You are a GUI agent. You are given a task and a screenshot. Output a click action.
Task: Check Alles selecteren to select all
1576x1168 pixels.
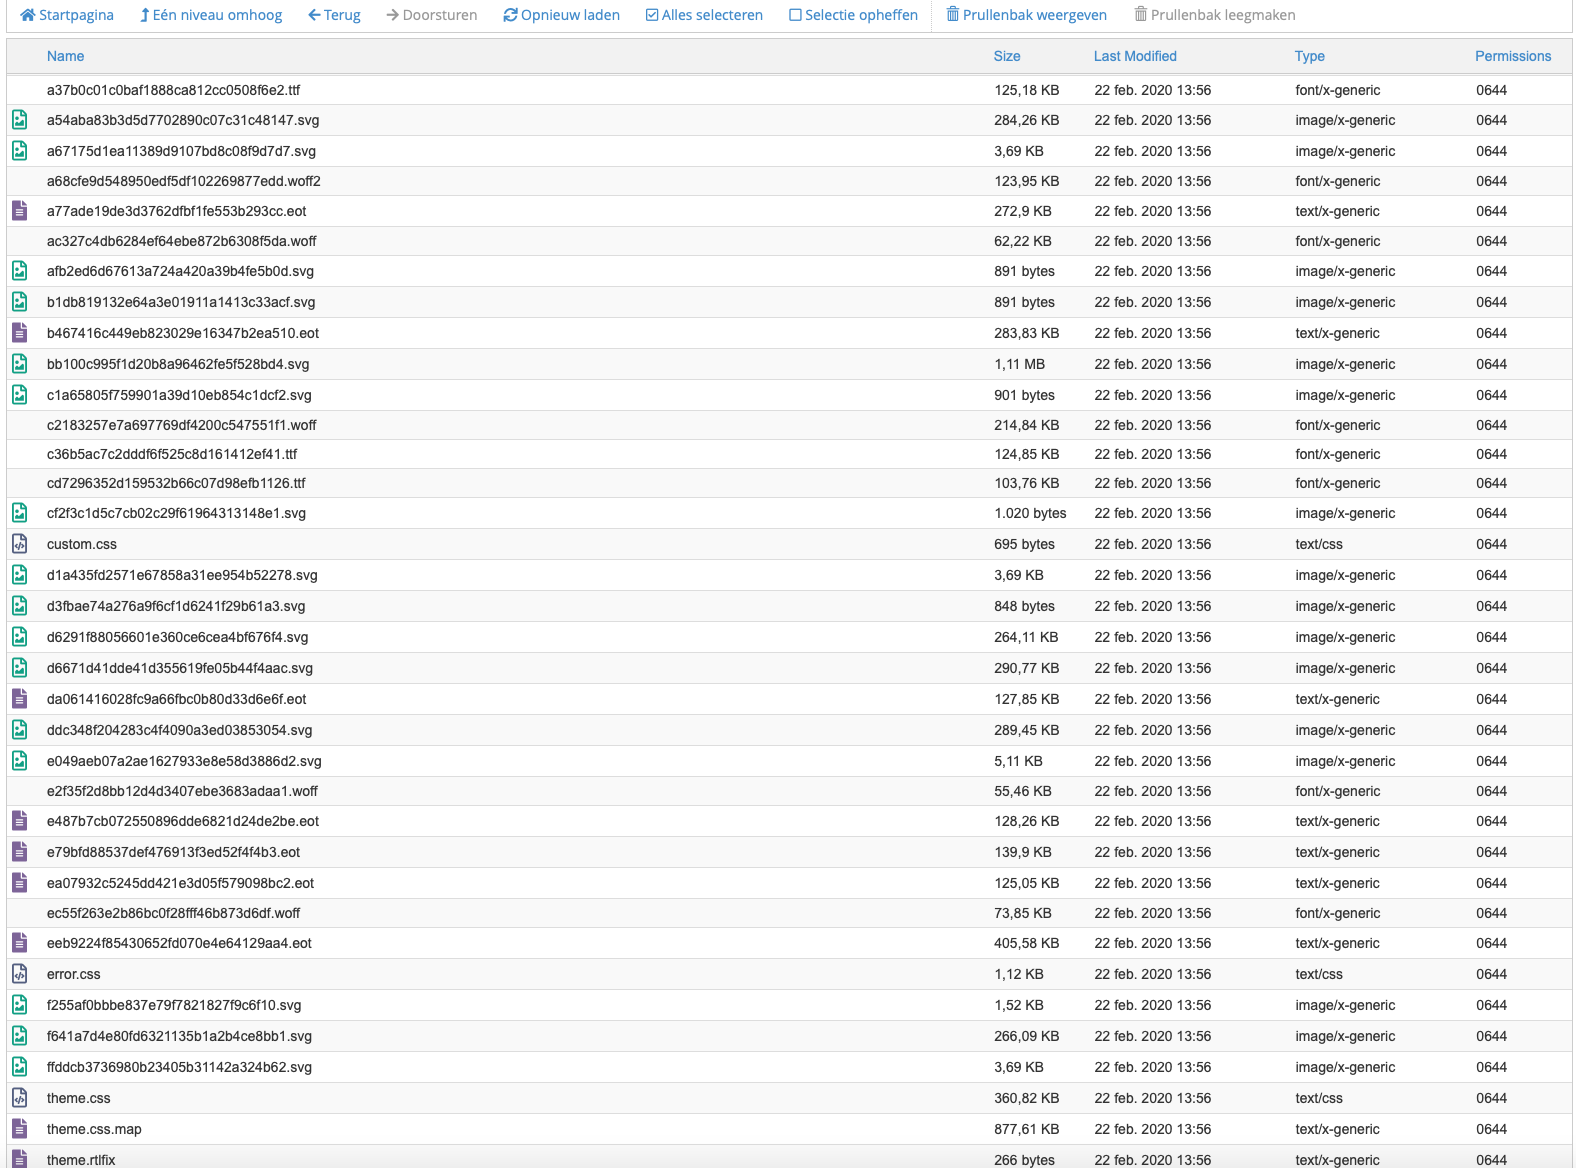704,15
